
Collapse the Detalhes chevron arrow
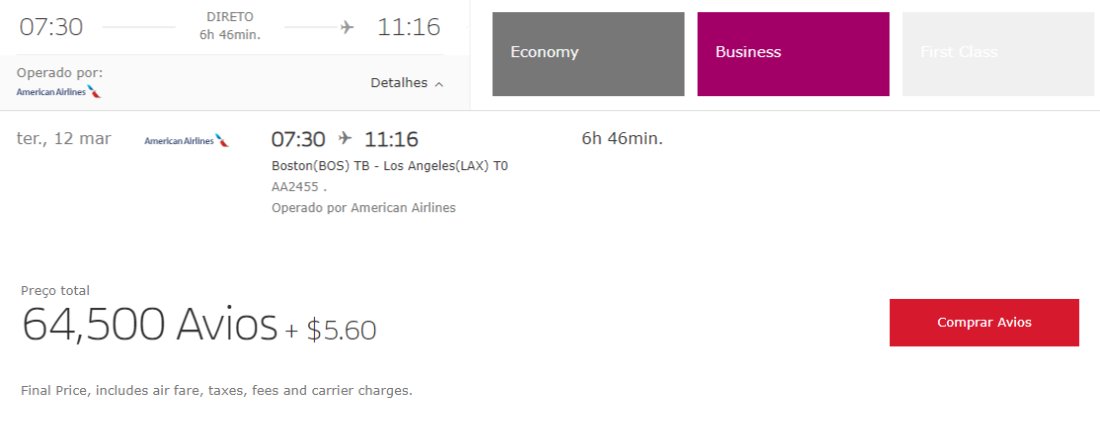439,84
